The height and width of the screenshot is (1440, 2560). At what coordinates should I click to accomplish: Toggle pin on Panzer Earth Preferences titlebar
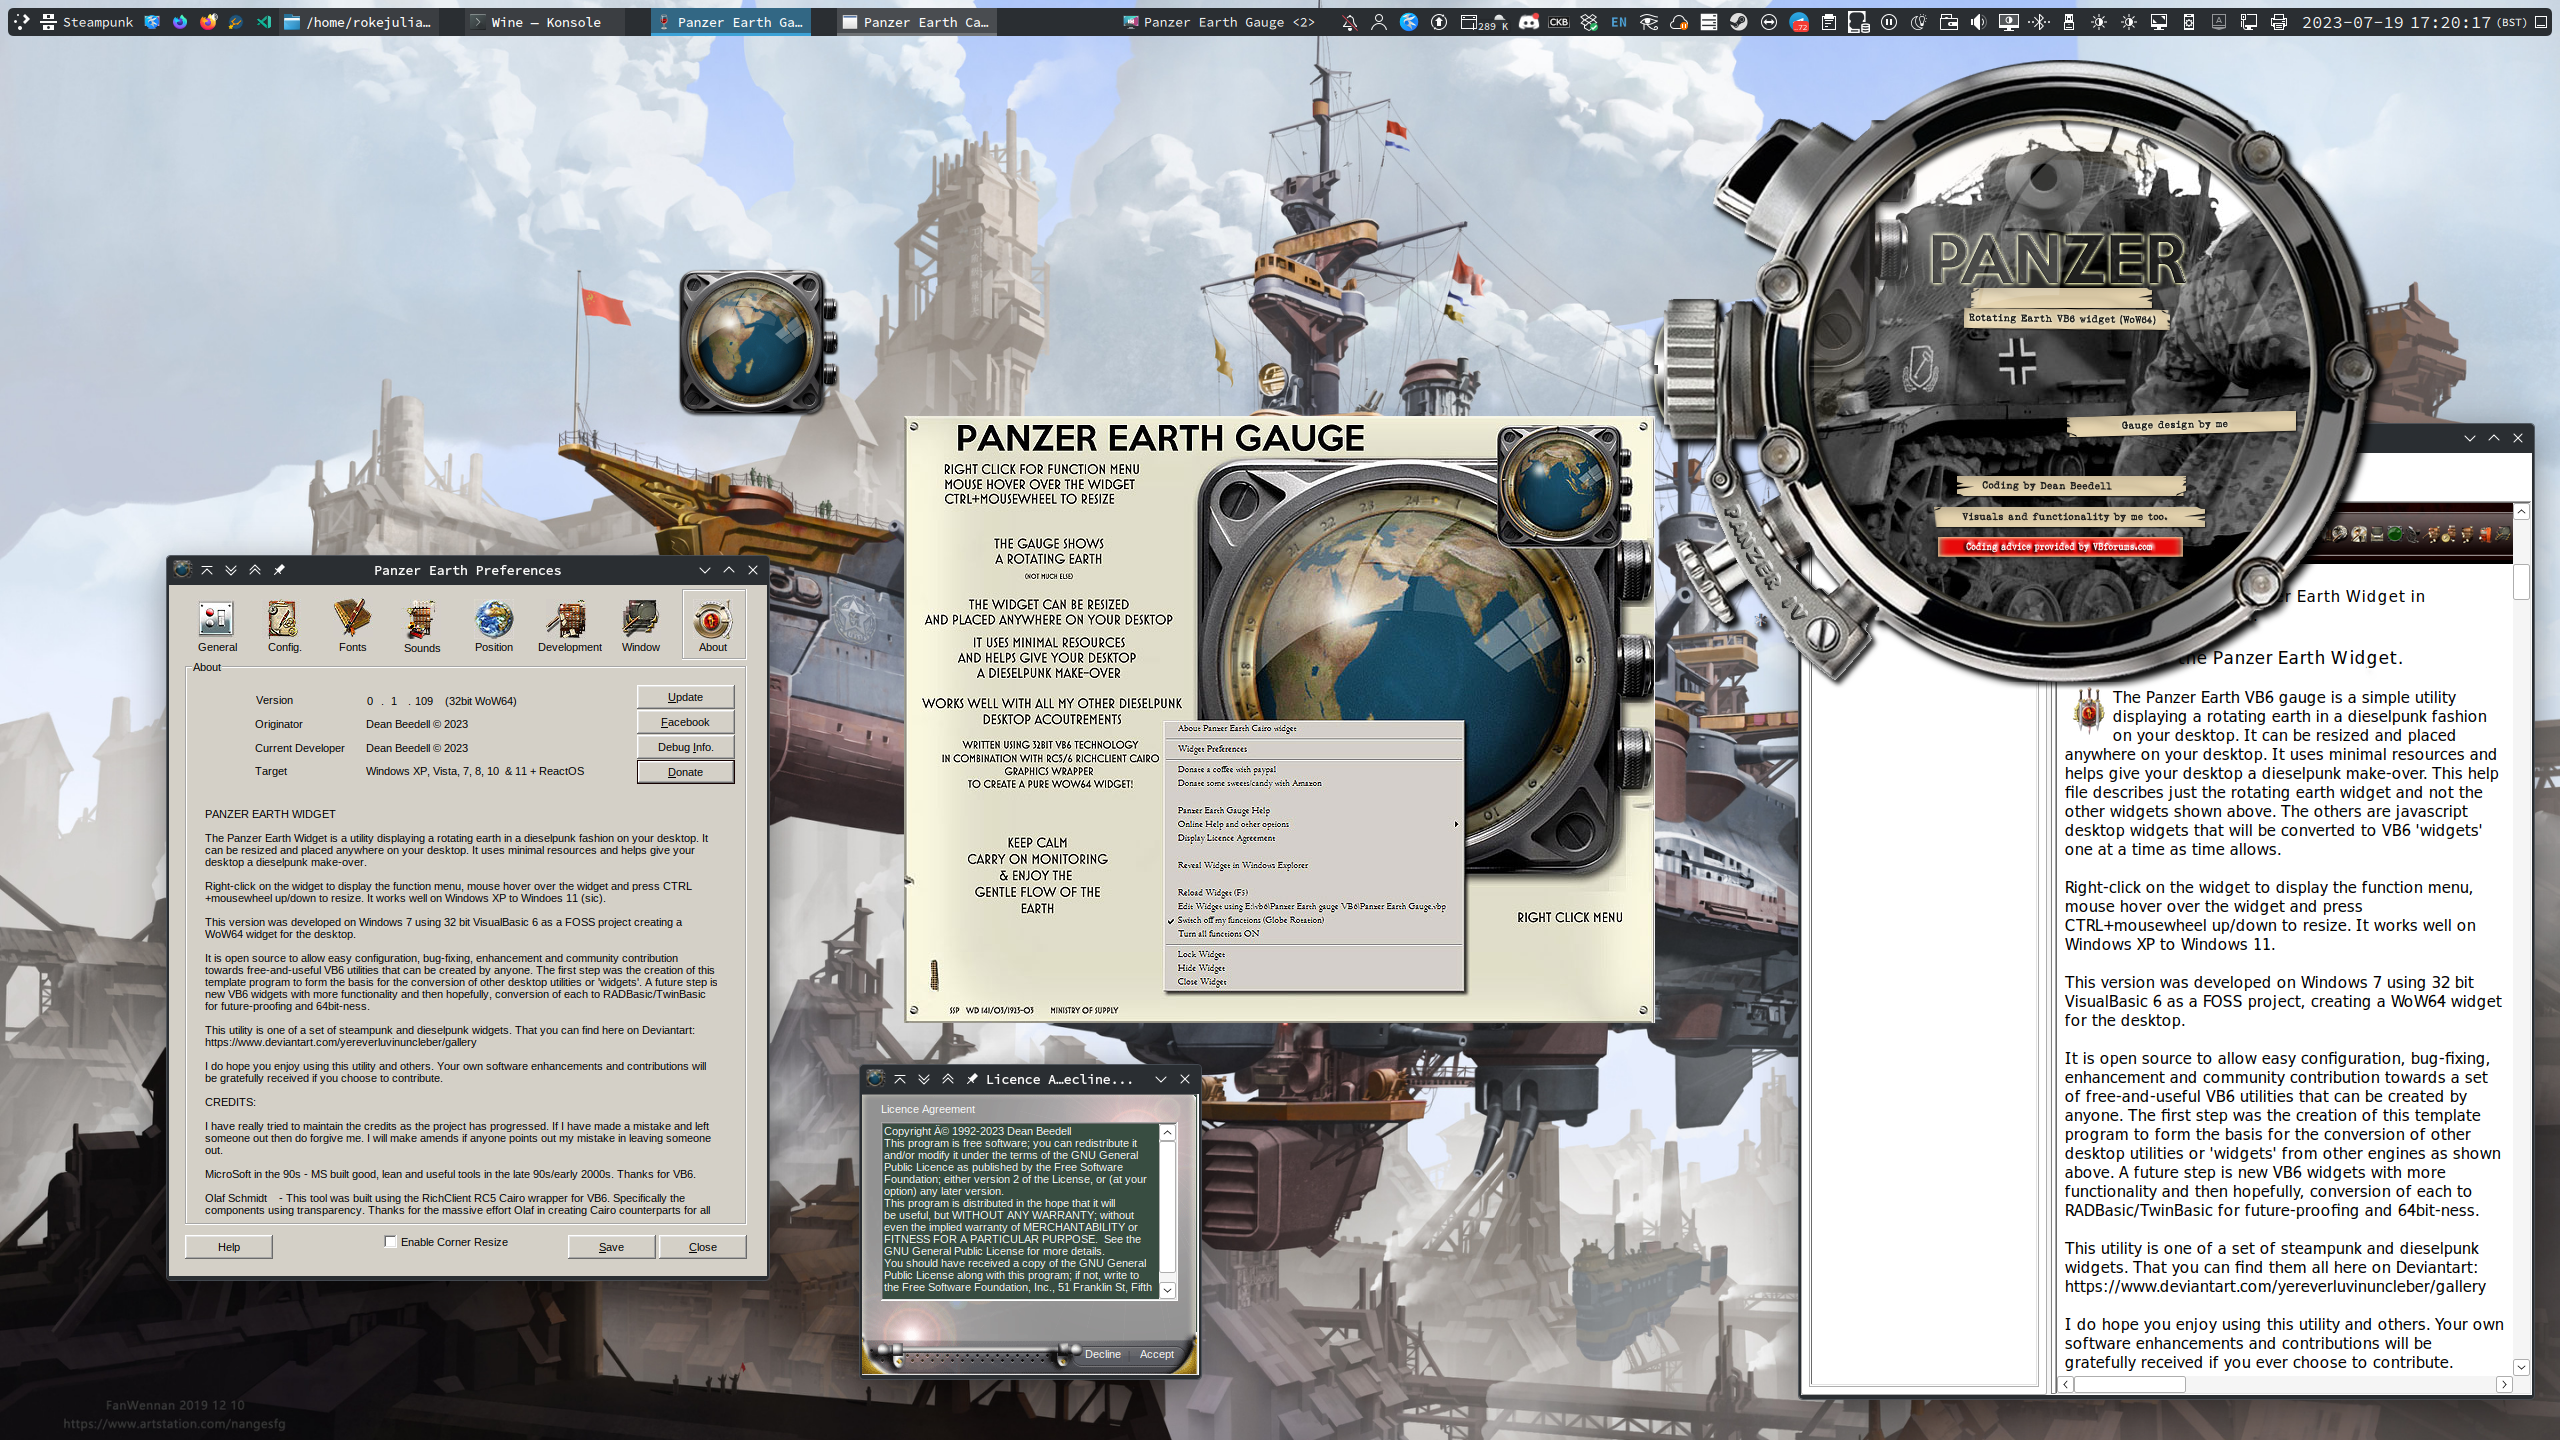[279, 570]
